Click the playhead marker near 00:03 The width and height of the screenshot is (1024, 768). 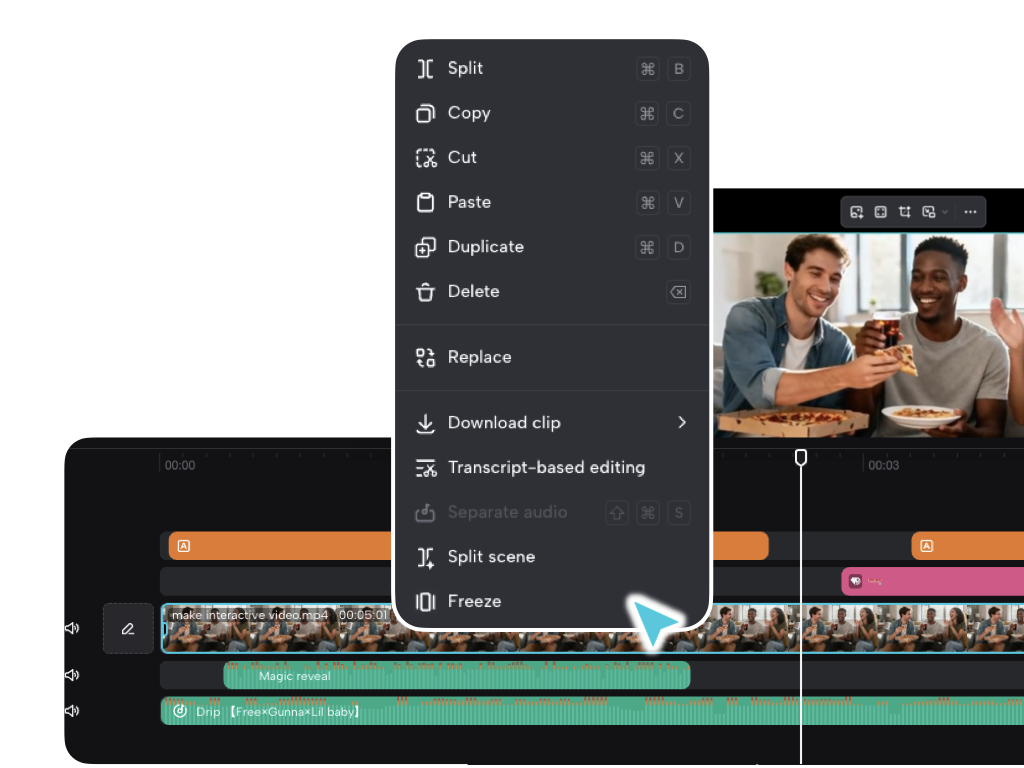(800, 457)
